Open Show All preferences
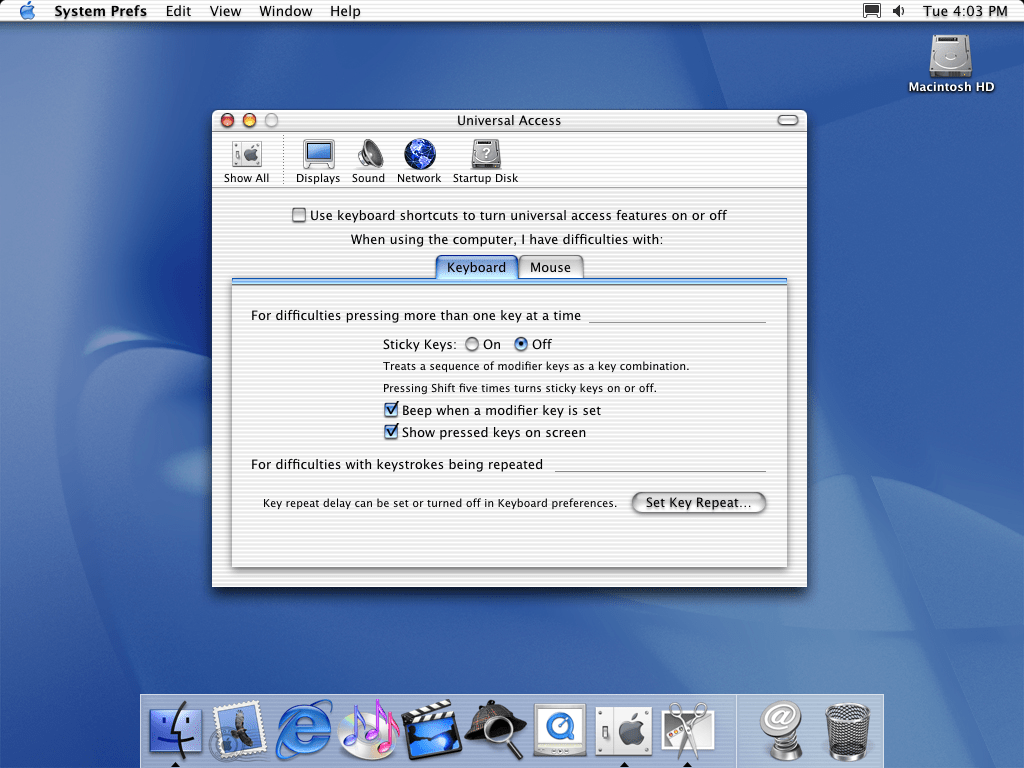The height and width of the screenshot is (768, 1024). point(246,161)
